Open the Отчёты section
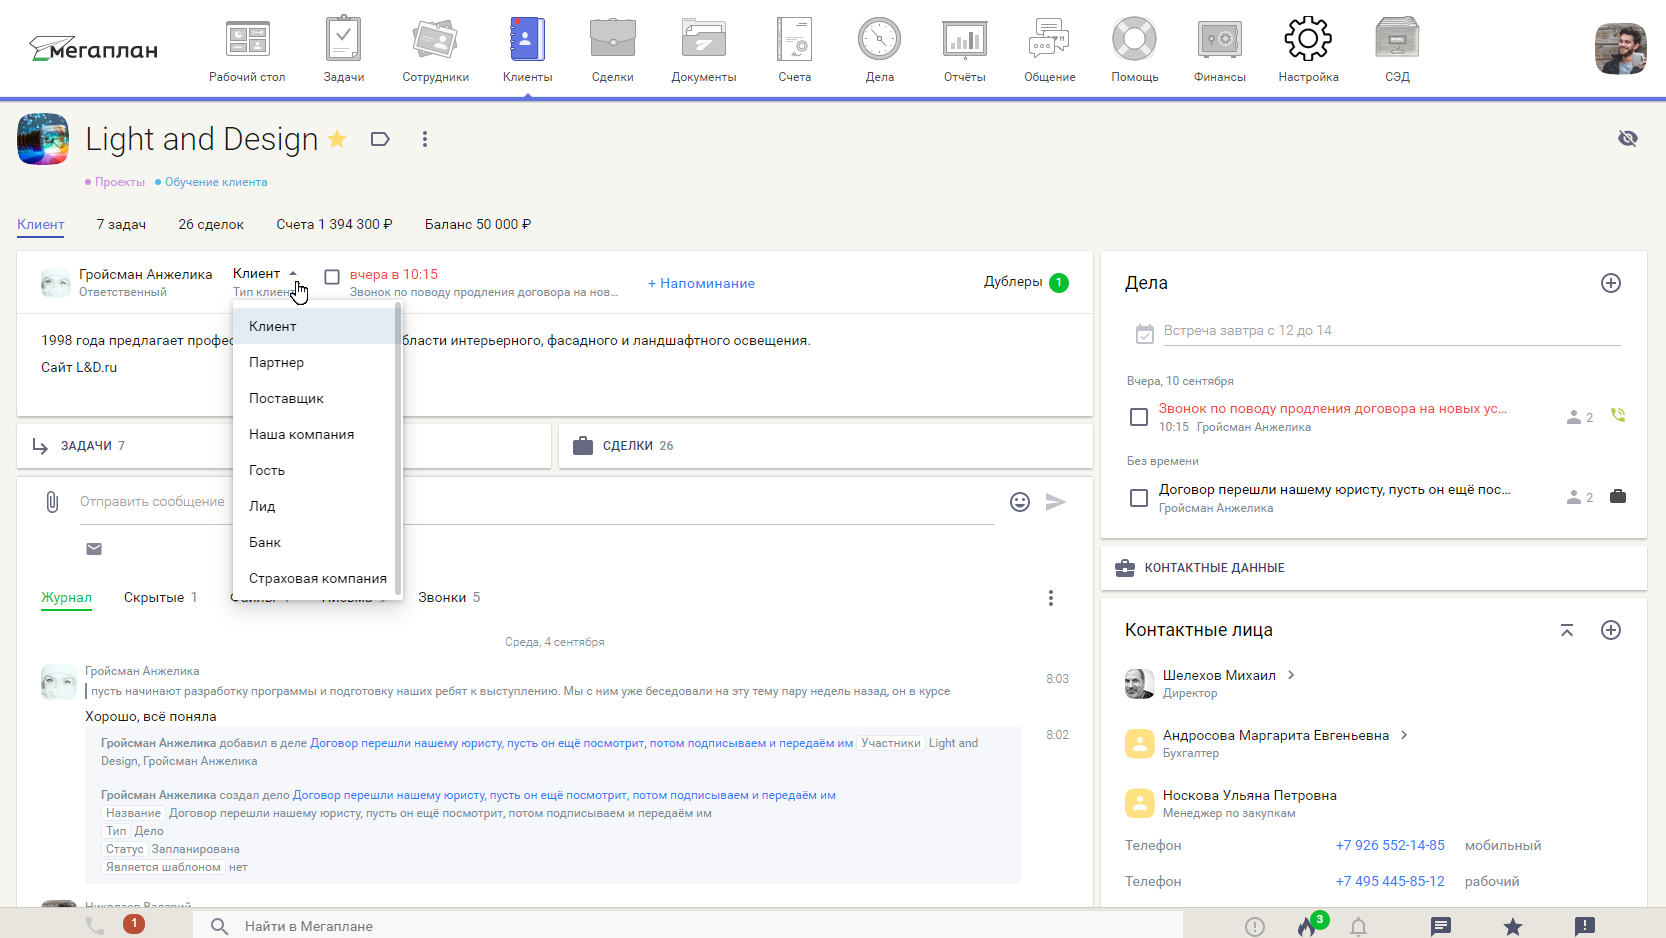 [x=964, y=50]
